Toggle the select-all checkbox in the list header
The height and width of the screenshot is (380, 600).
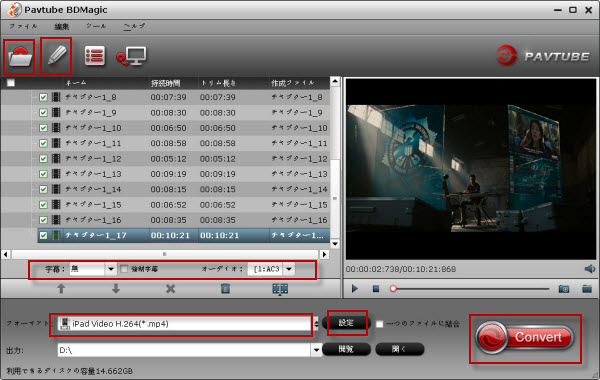coord(11,83)
